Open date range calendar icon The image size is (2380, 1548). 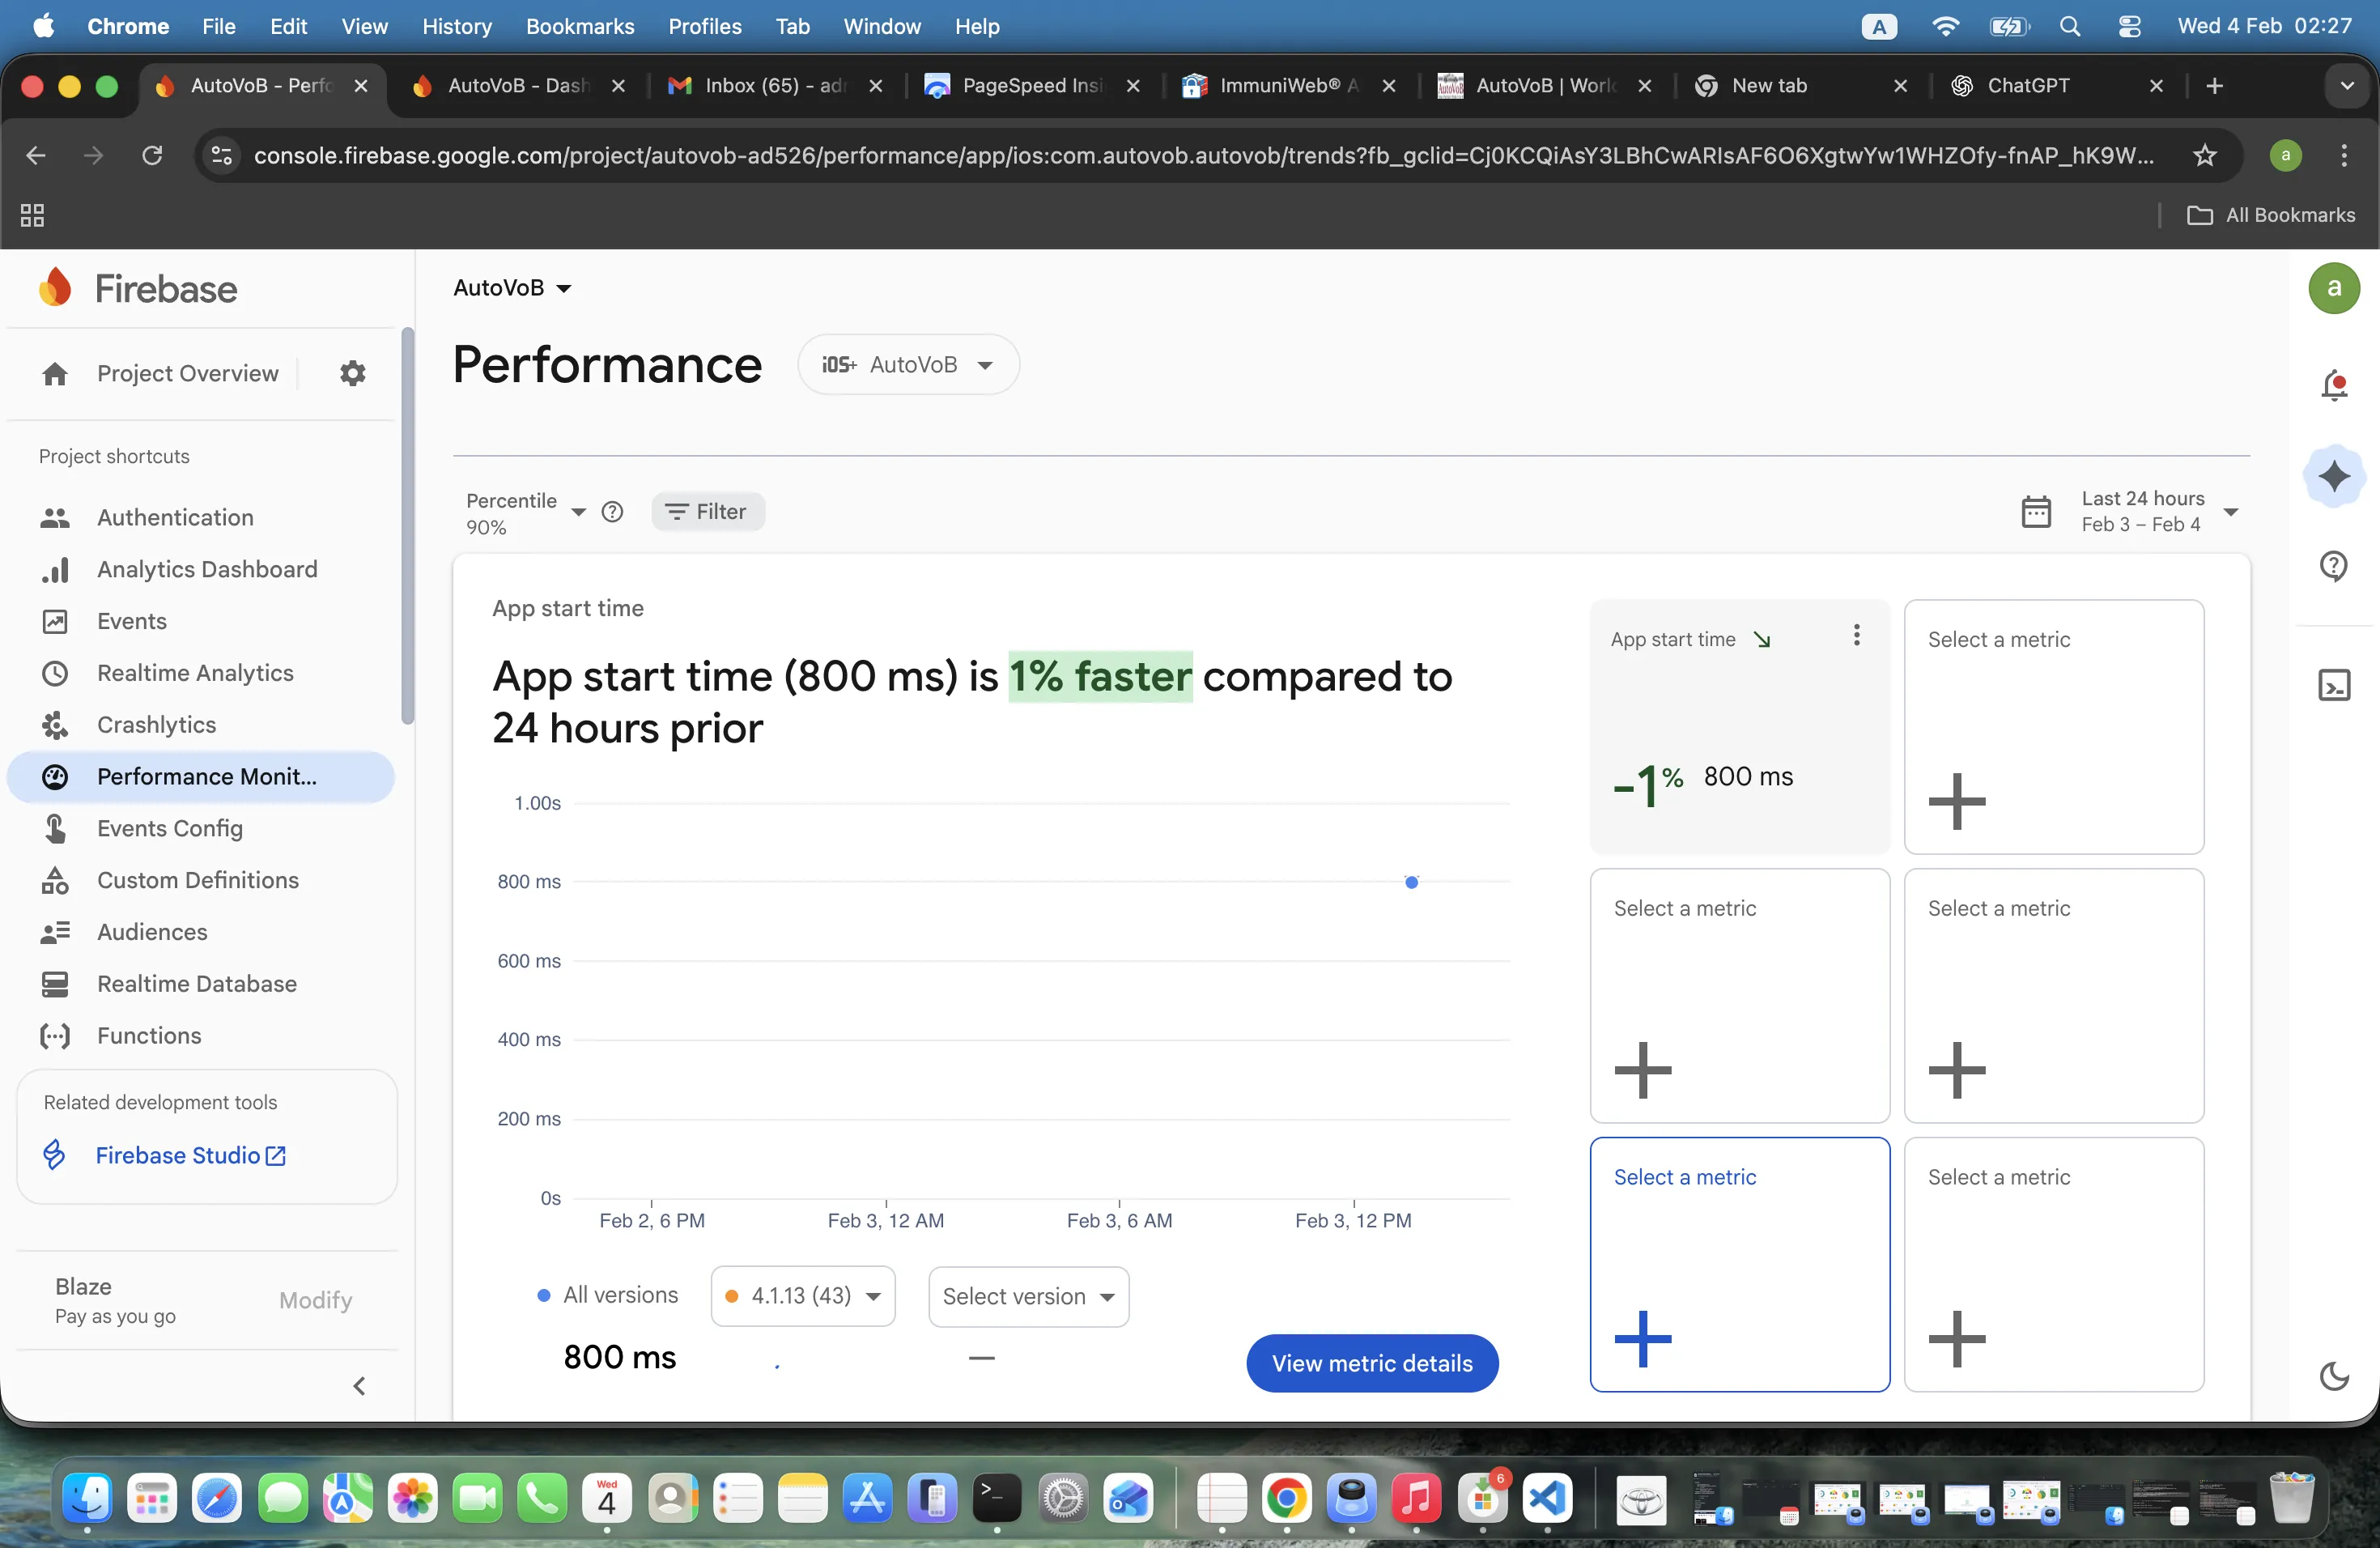point(2036,512)
